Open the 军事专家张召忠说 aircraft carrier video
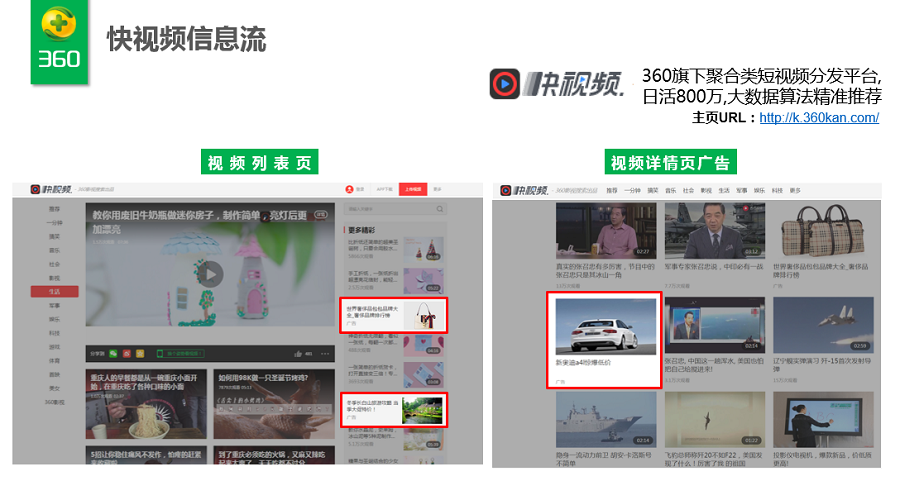This screenshot has height=500, width=900. click(x=715, y=231)
